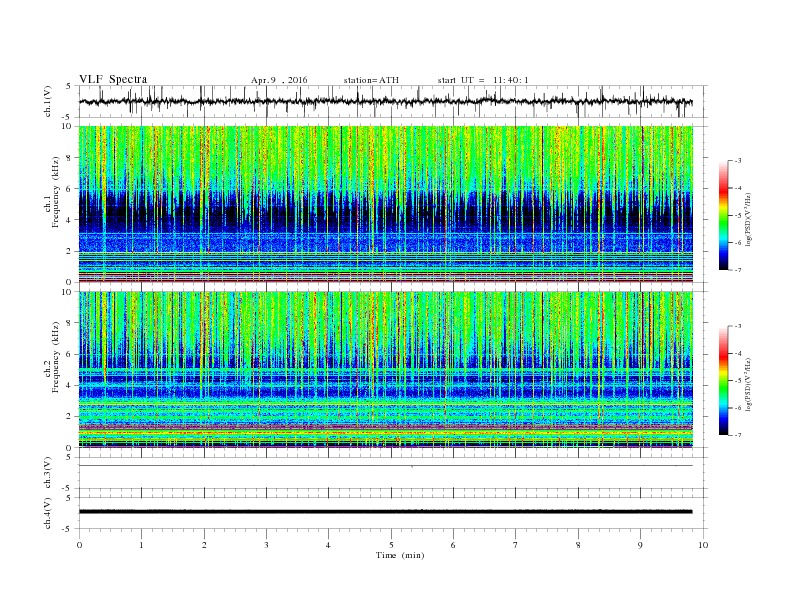The height and width of the screenshot is (612, 792).
Task: Click the ch.2 spectrogram panel
Action: 386,370
